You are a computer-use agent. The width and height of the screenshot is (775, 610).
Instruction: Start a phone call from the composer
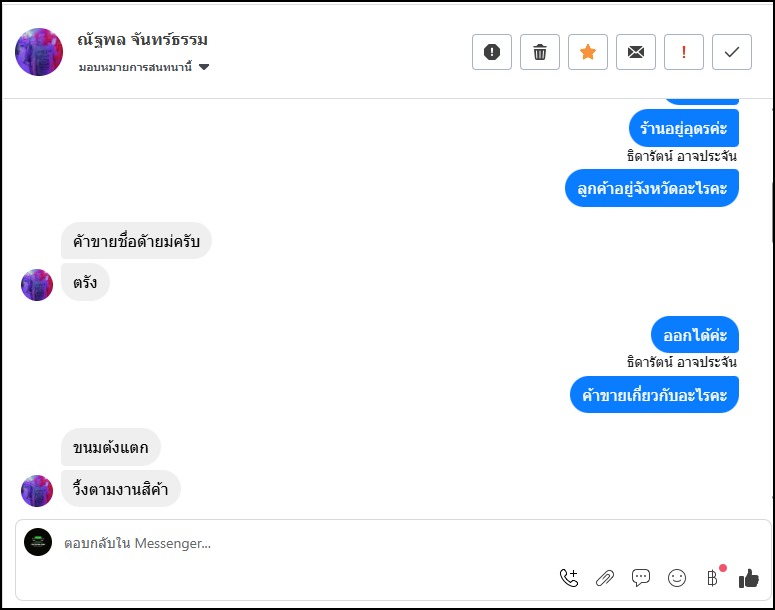[x=569, y=577]
